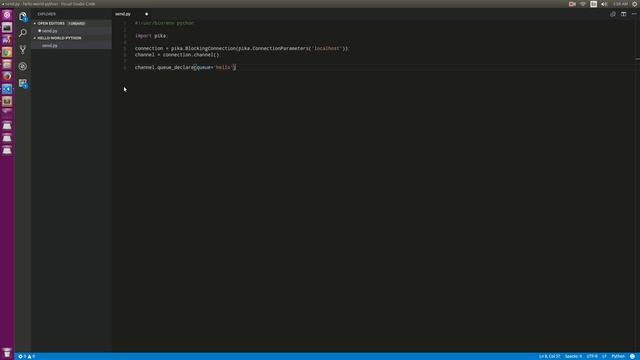
Task: Change language mode via Python indicator
Action: (x=618, y=356)
